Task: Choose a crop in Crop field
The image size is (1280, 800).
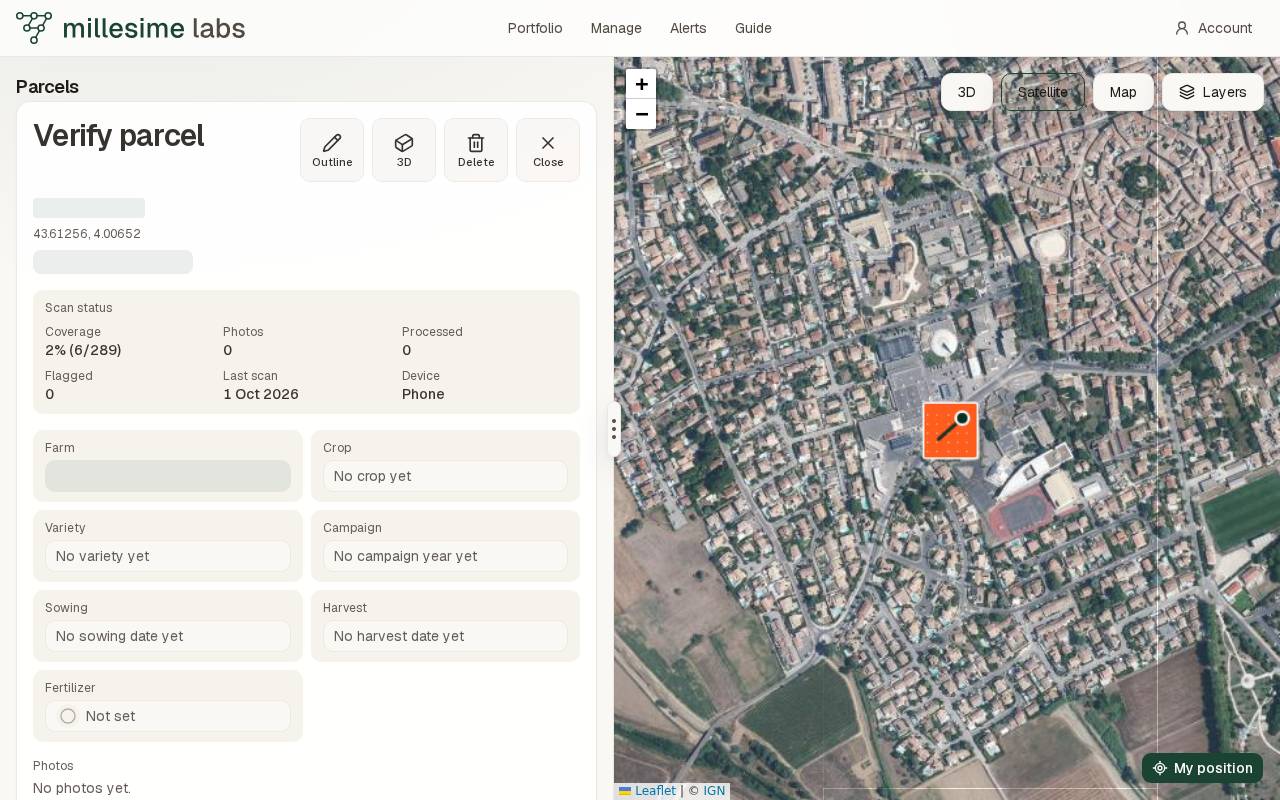Action: pos(445,476)
